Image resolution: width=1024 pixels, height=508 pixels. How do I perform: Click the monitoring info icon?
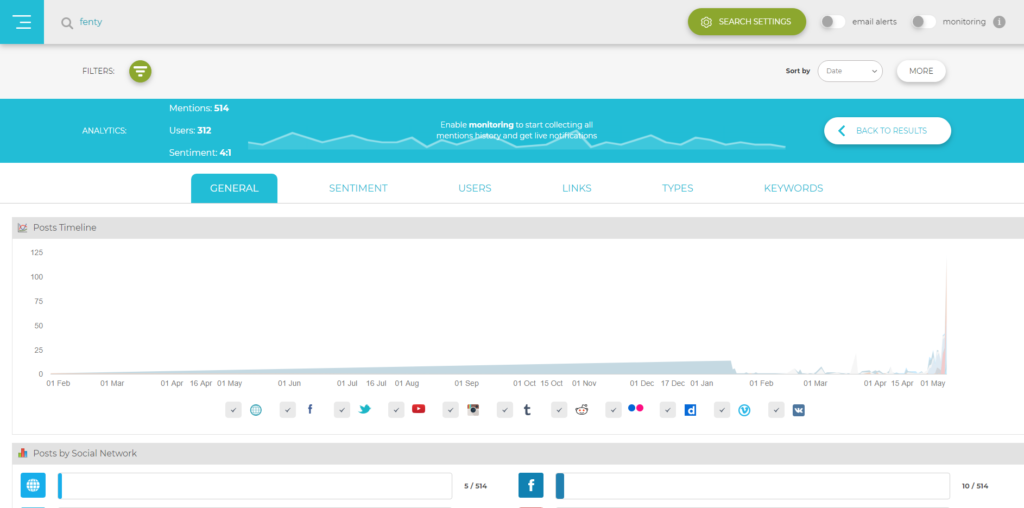[999, 22]
